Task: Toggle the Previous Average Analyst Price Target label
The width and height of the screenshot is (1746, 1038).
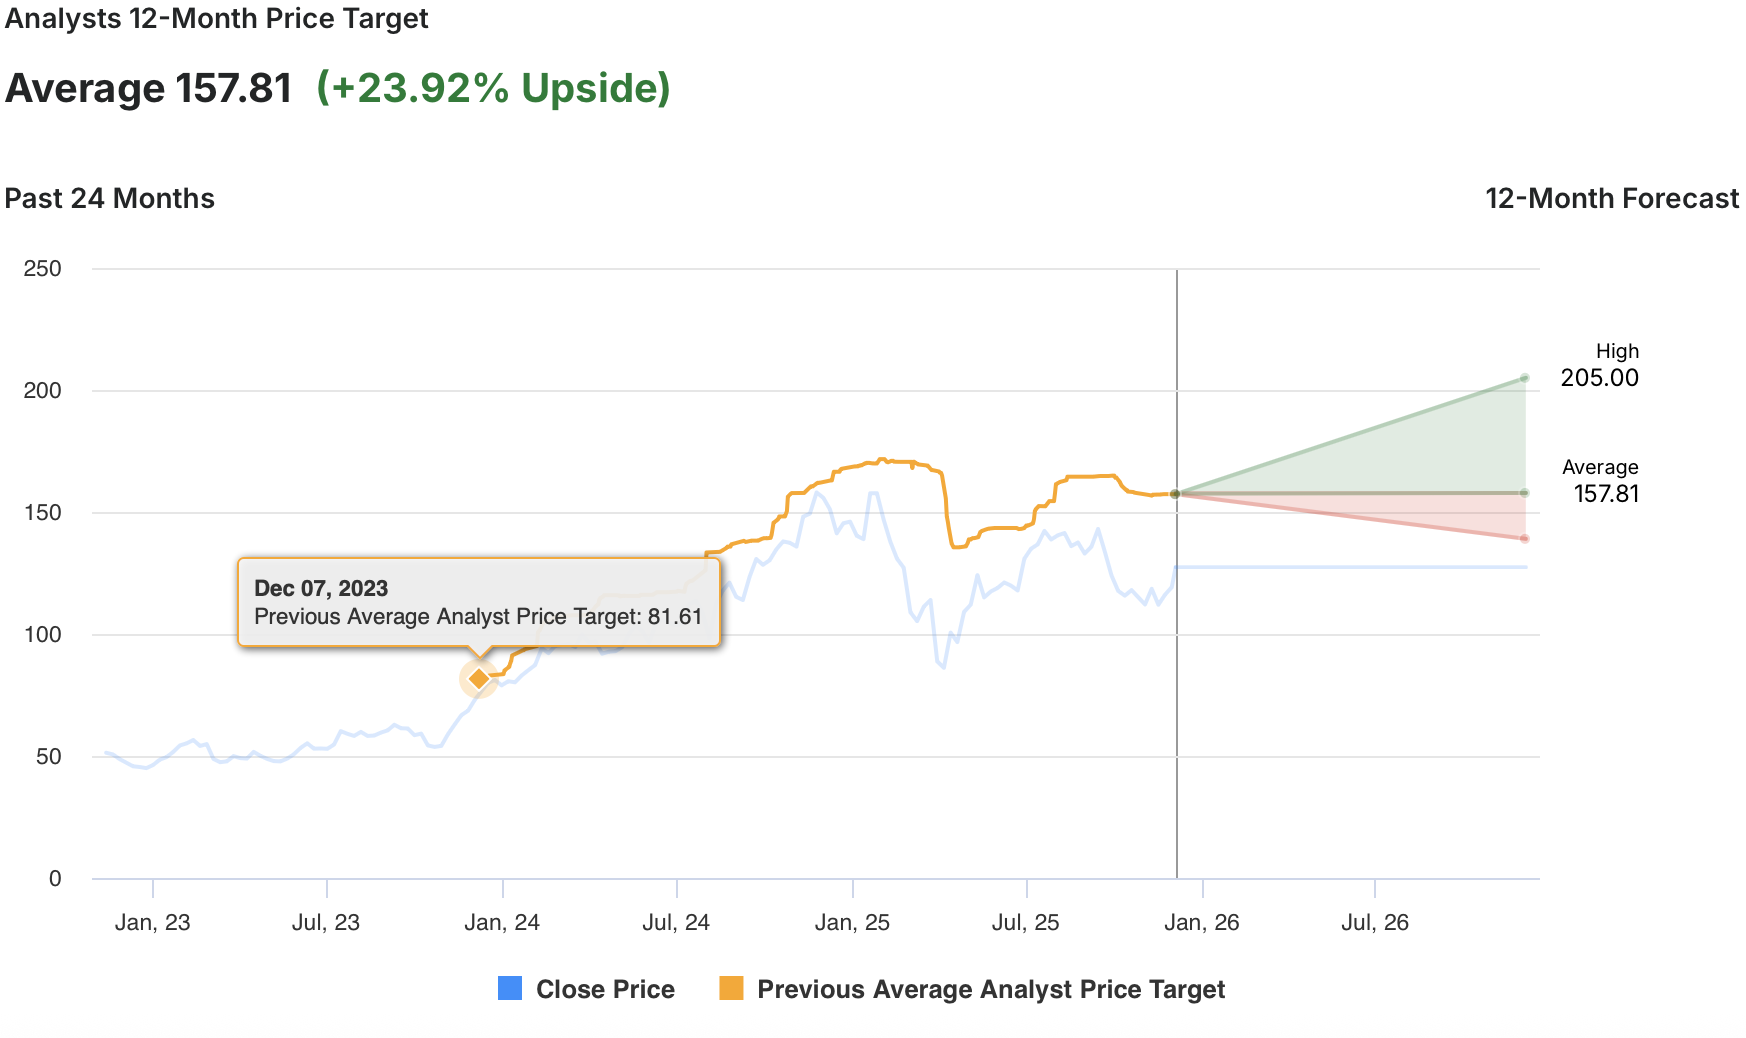Action: pyautogui.click(x=990, y=989)
